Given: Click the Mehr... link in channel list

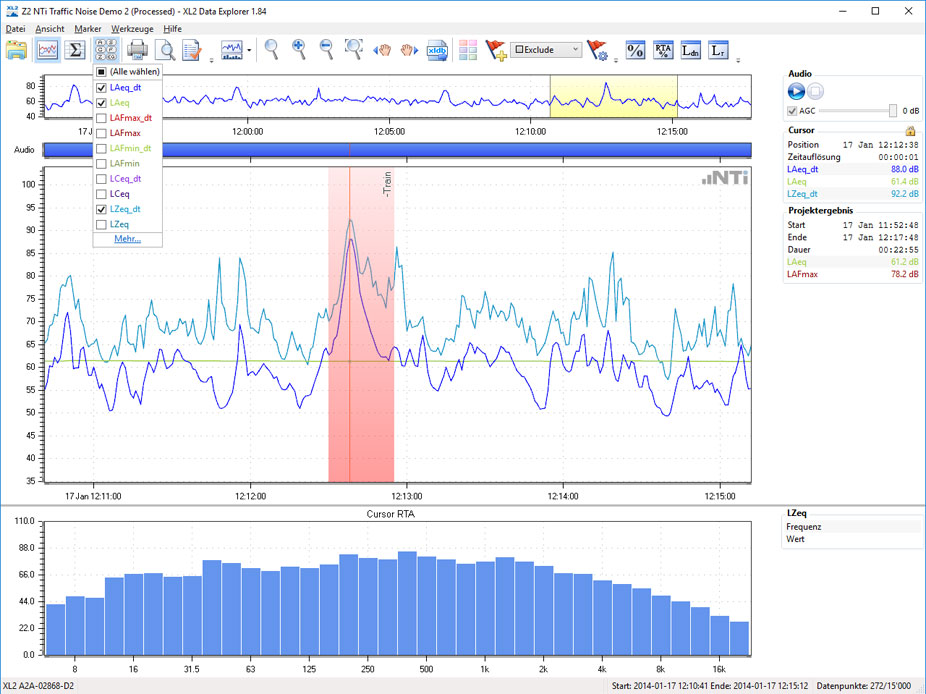Looking at the screenshot, I should [x=127, y=239].
